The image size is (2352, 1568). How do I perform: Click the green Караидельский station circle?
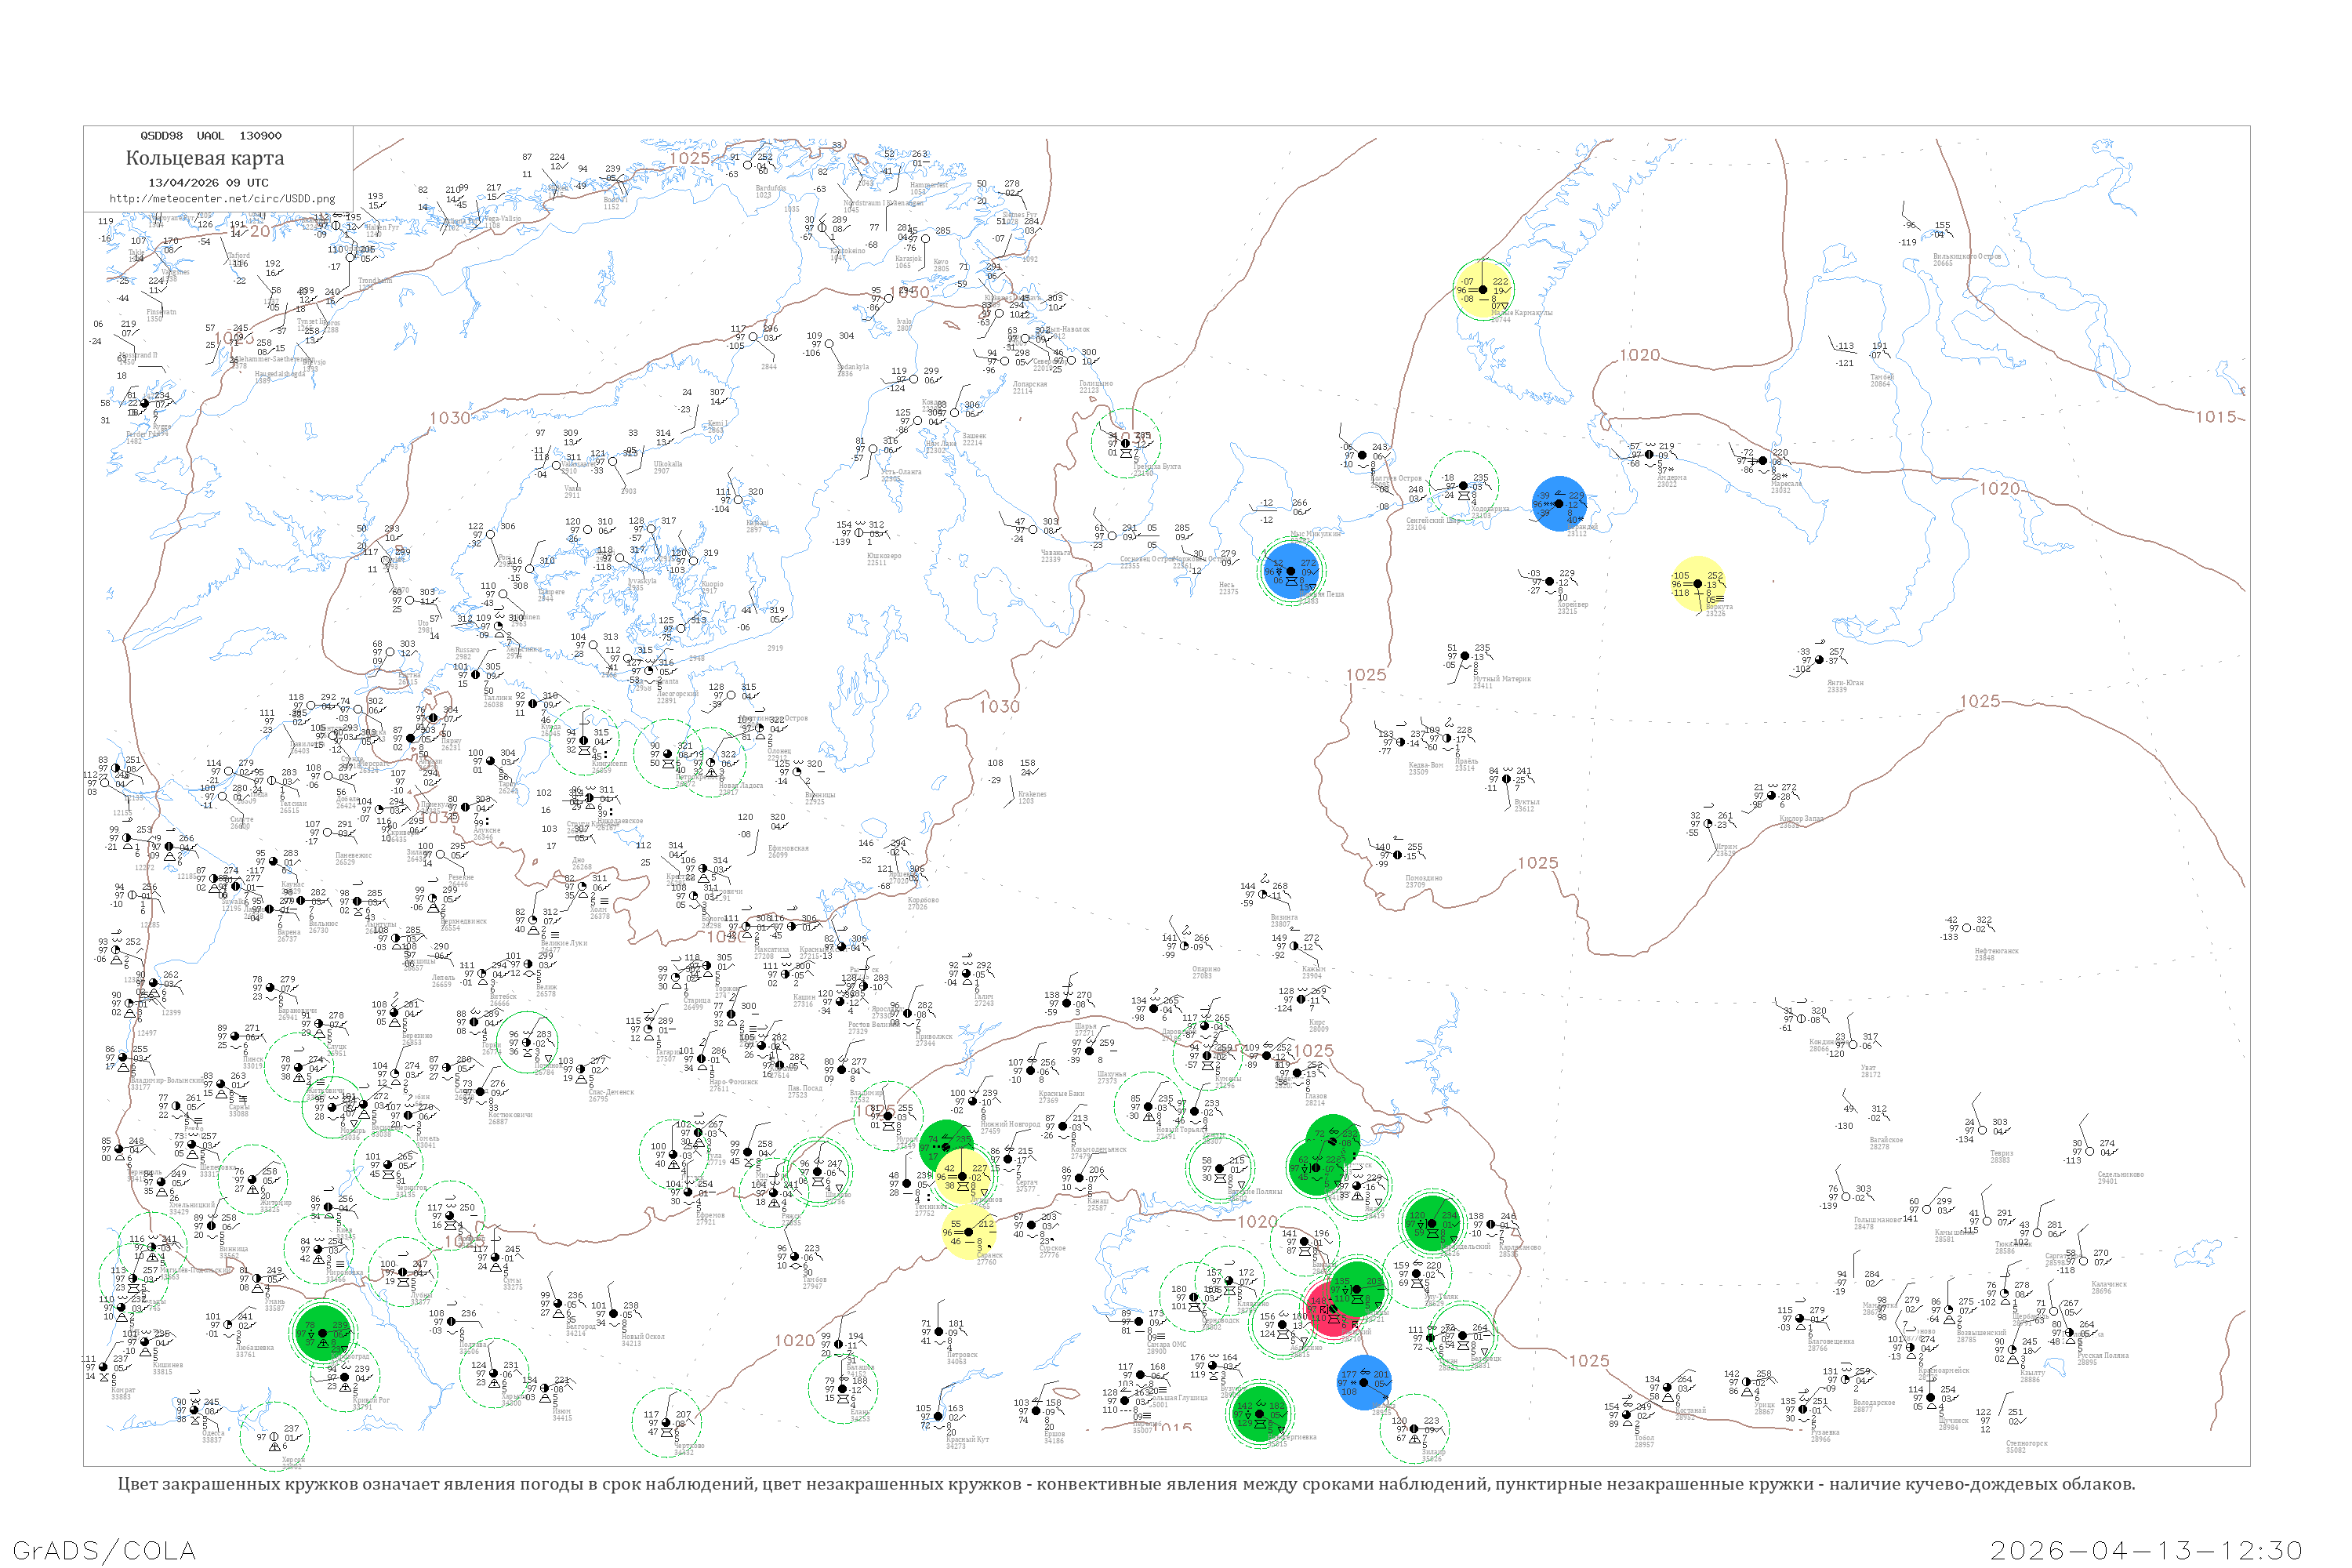pos(1431,1222)
